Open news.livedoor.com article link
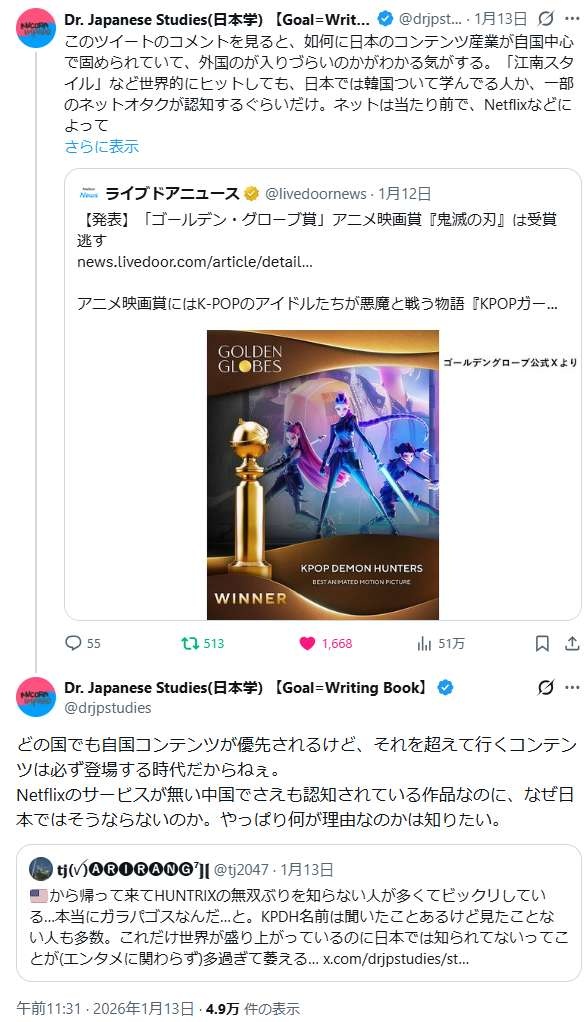Viewport: 588px width, 1022px height. (x=195, y=262)
